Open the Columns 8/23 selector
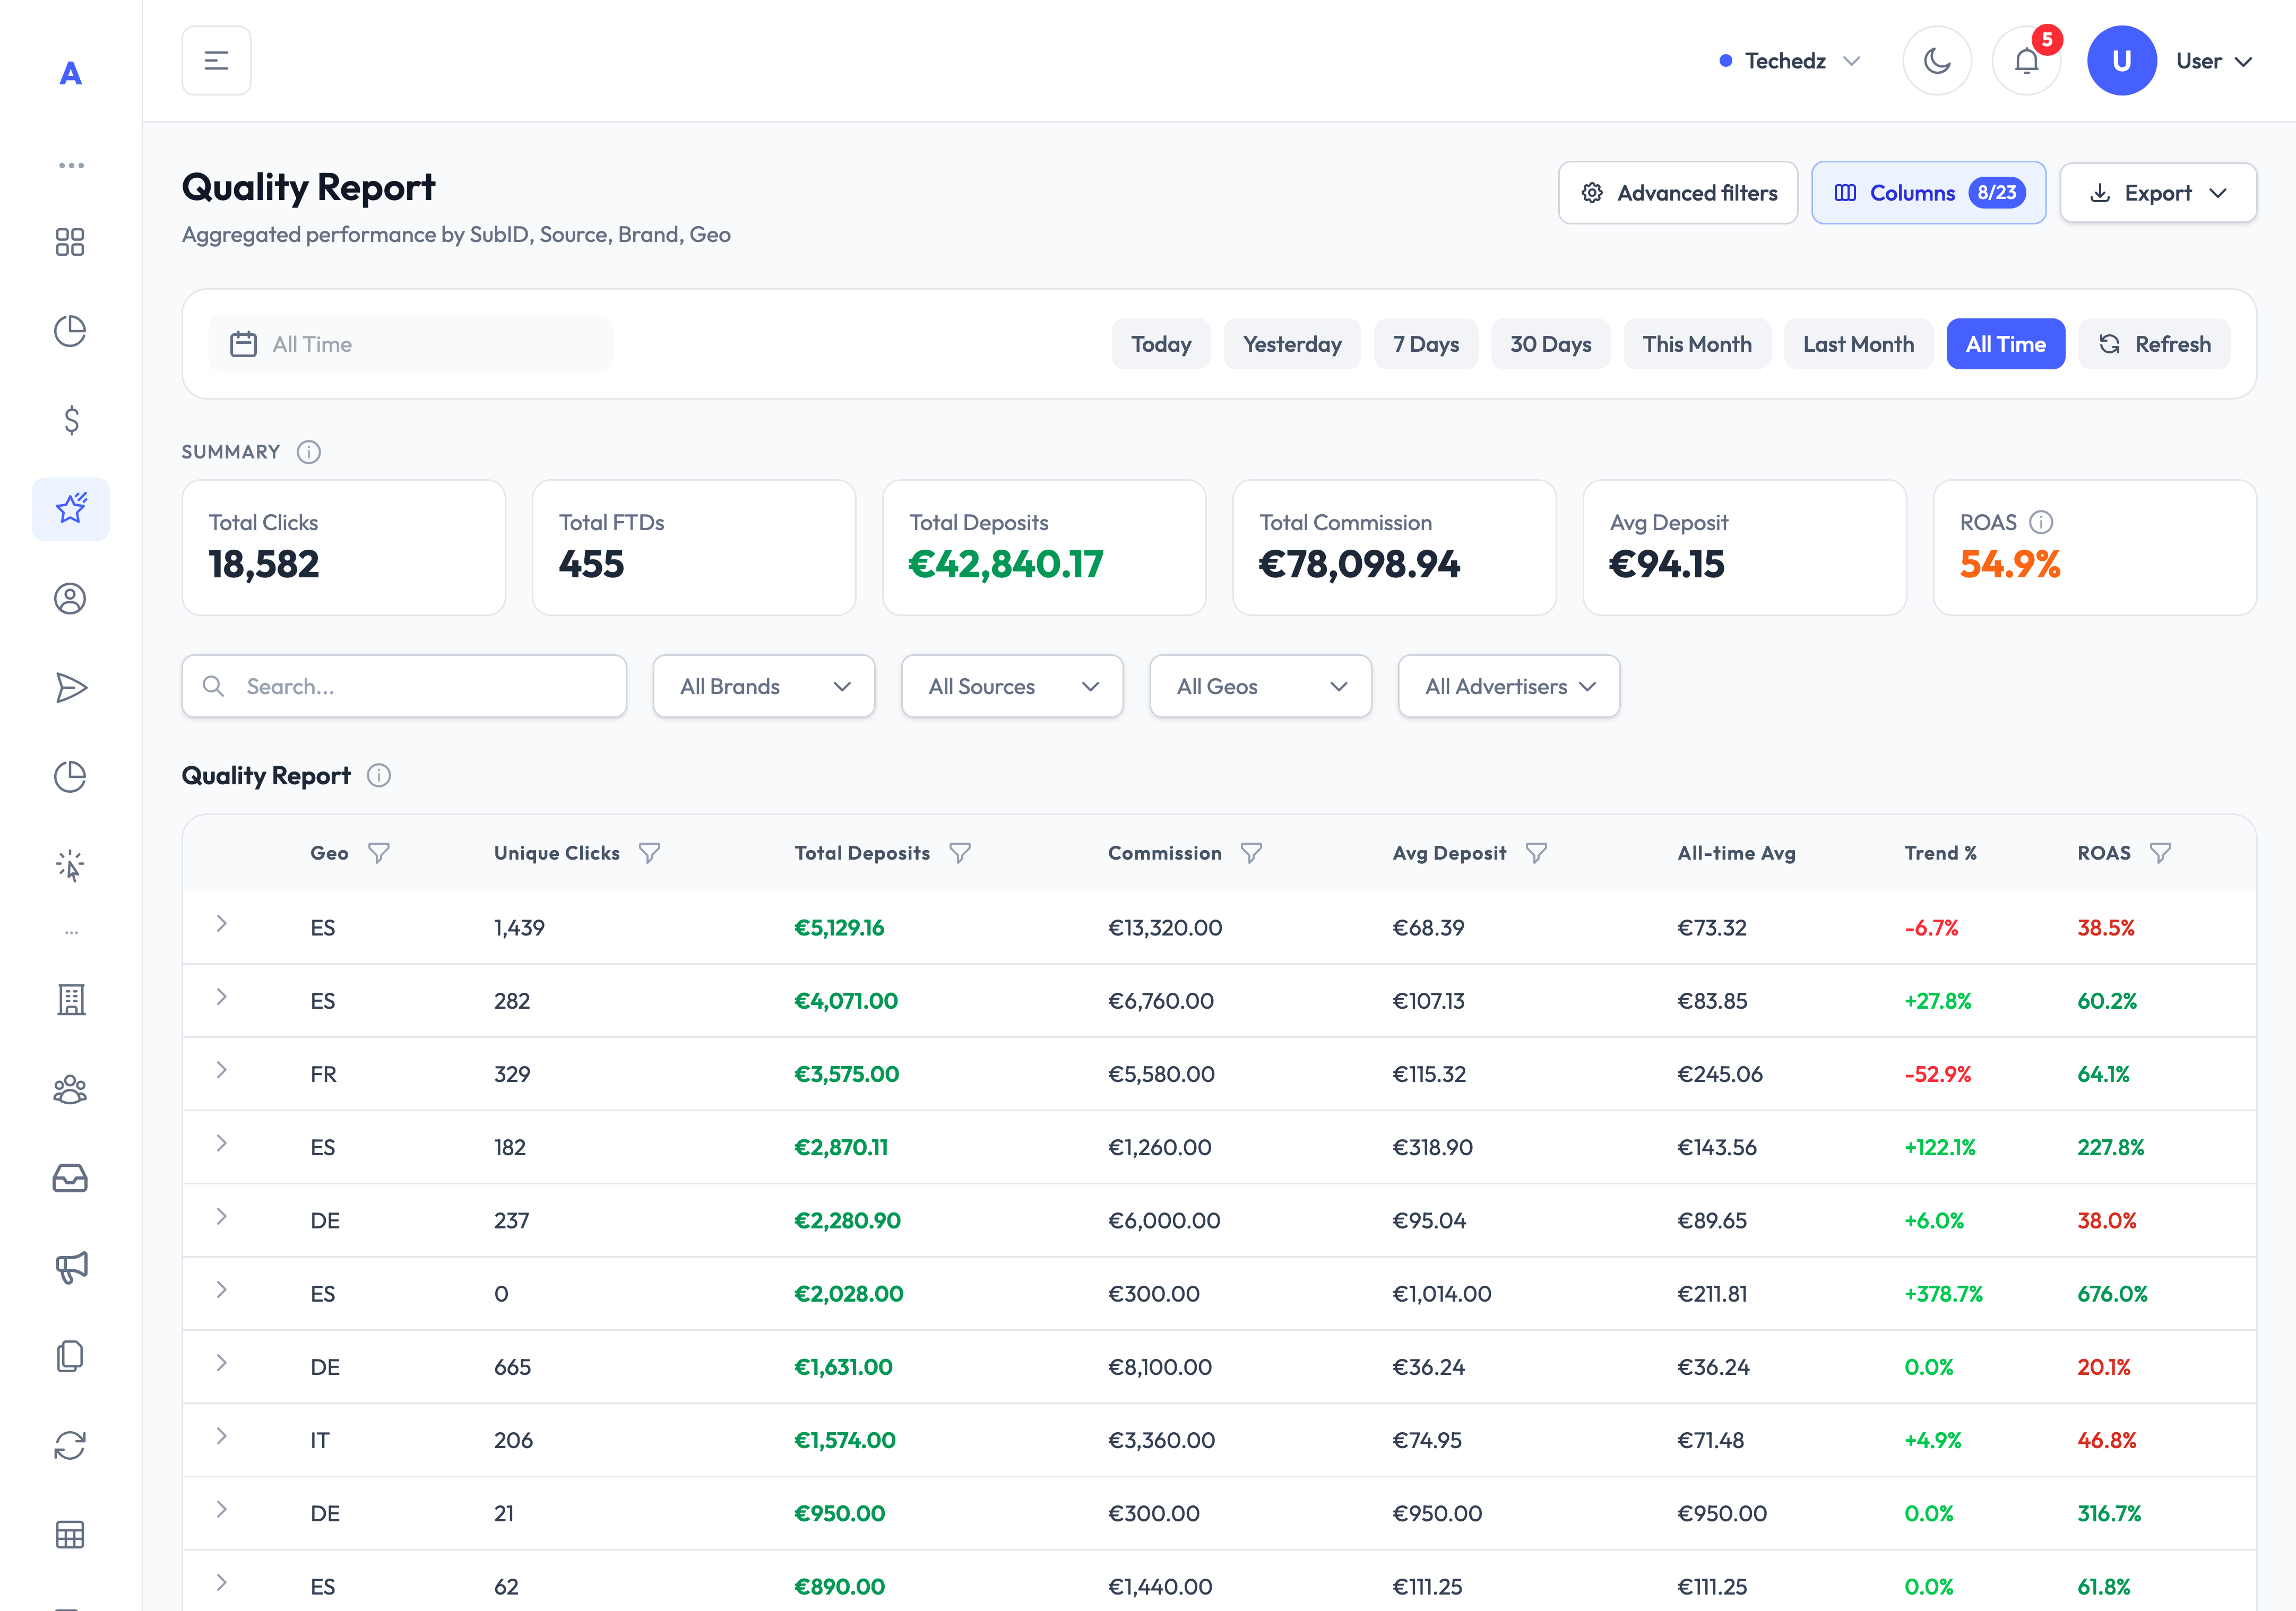Screen dimensions: 2296x1611 coord(1929,193)
